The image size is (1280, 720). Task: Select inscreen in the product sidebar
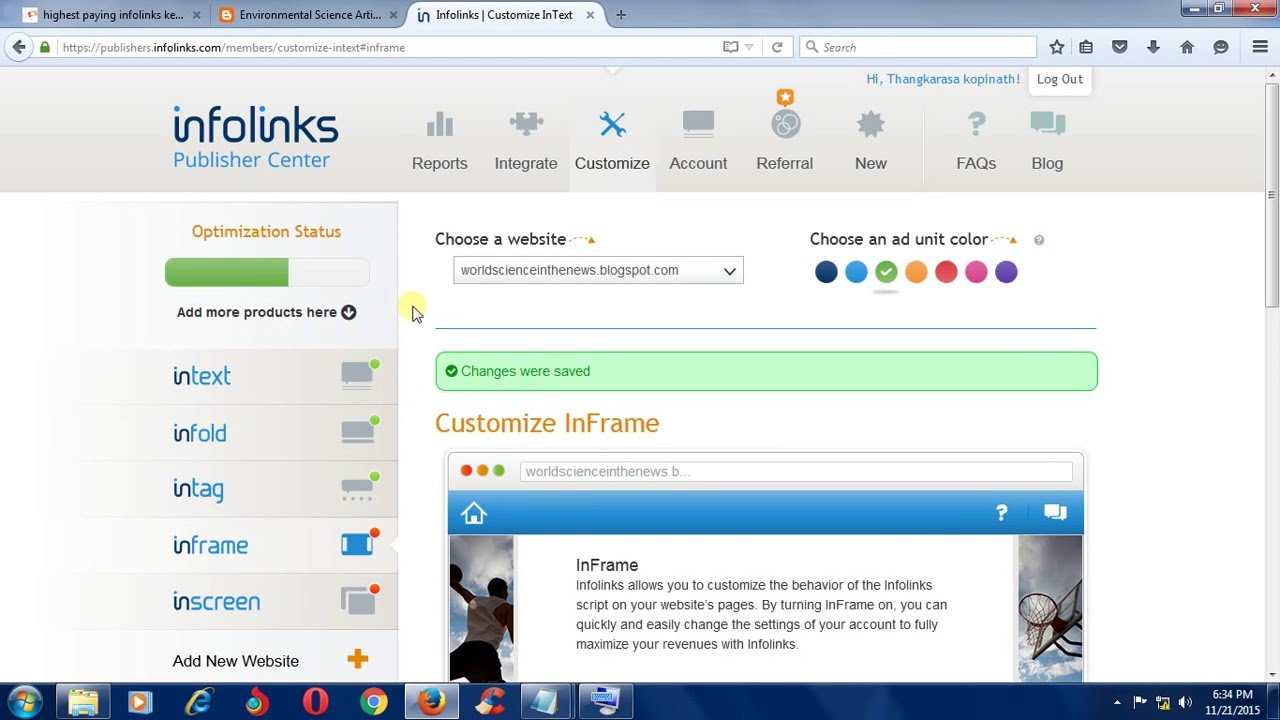216,601
